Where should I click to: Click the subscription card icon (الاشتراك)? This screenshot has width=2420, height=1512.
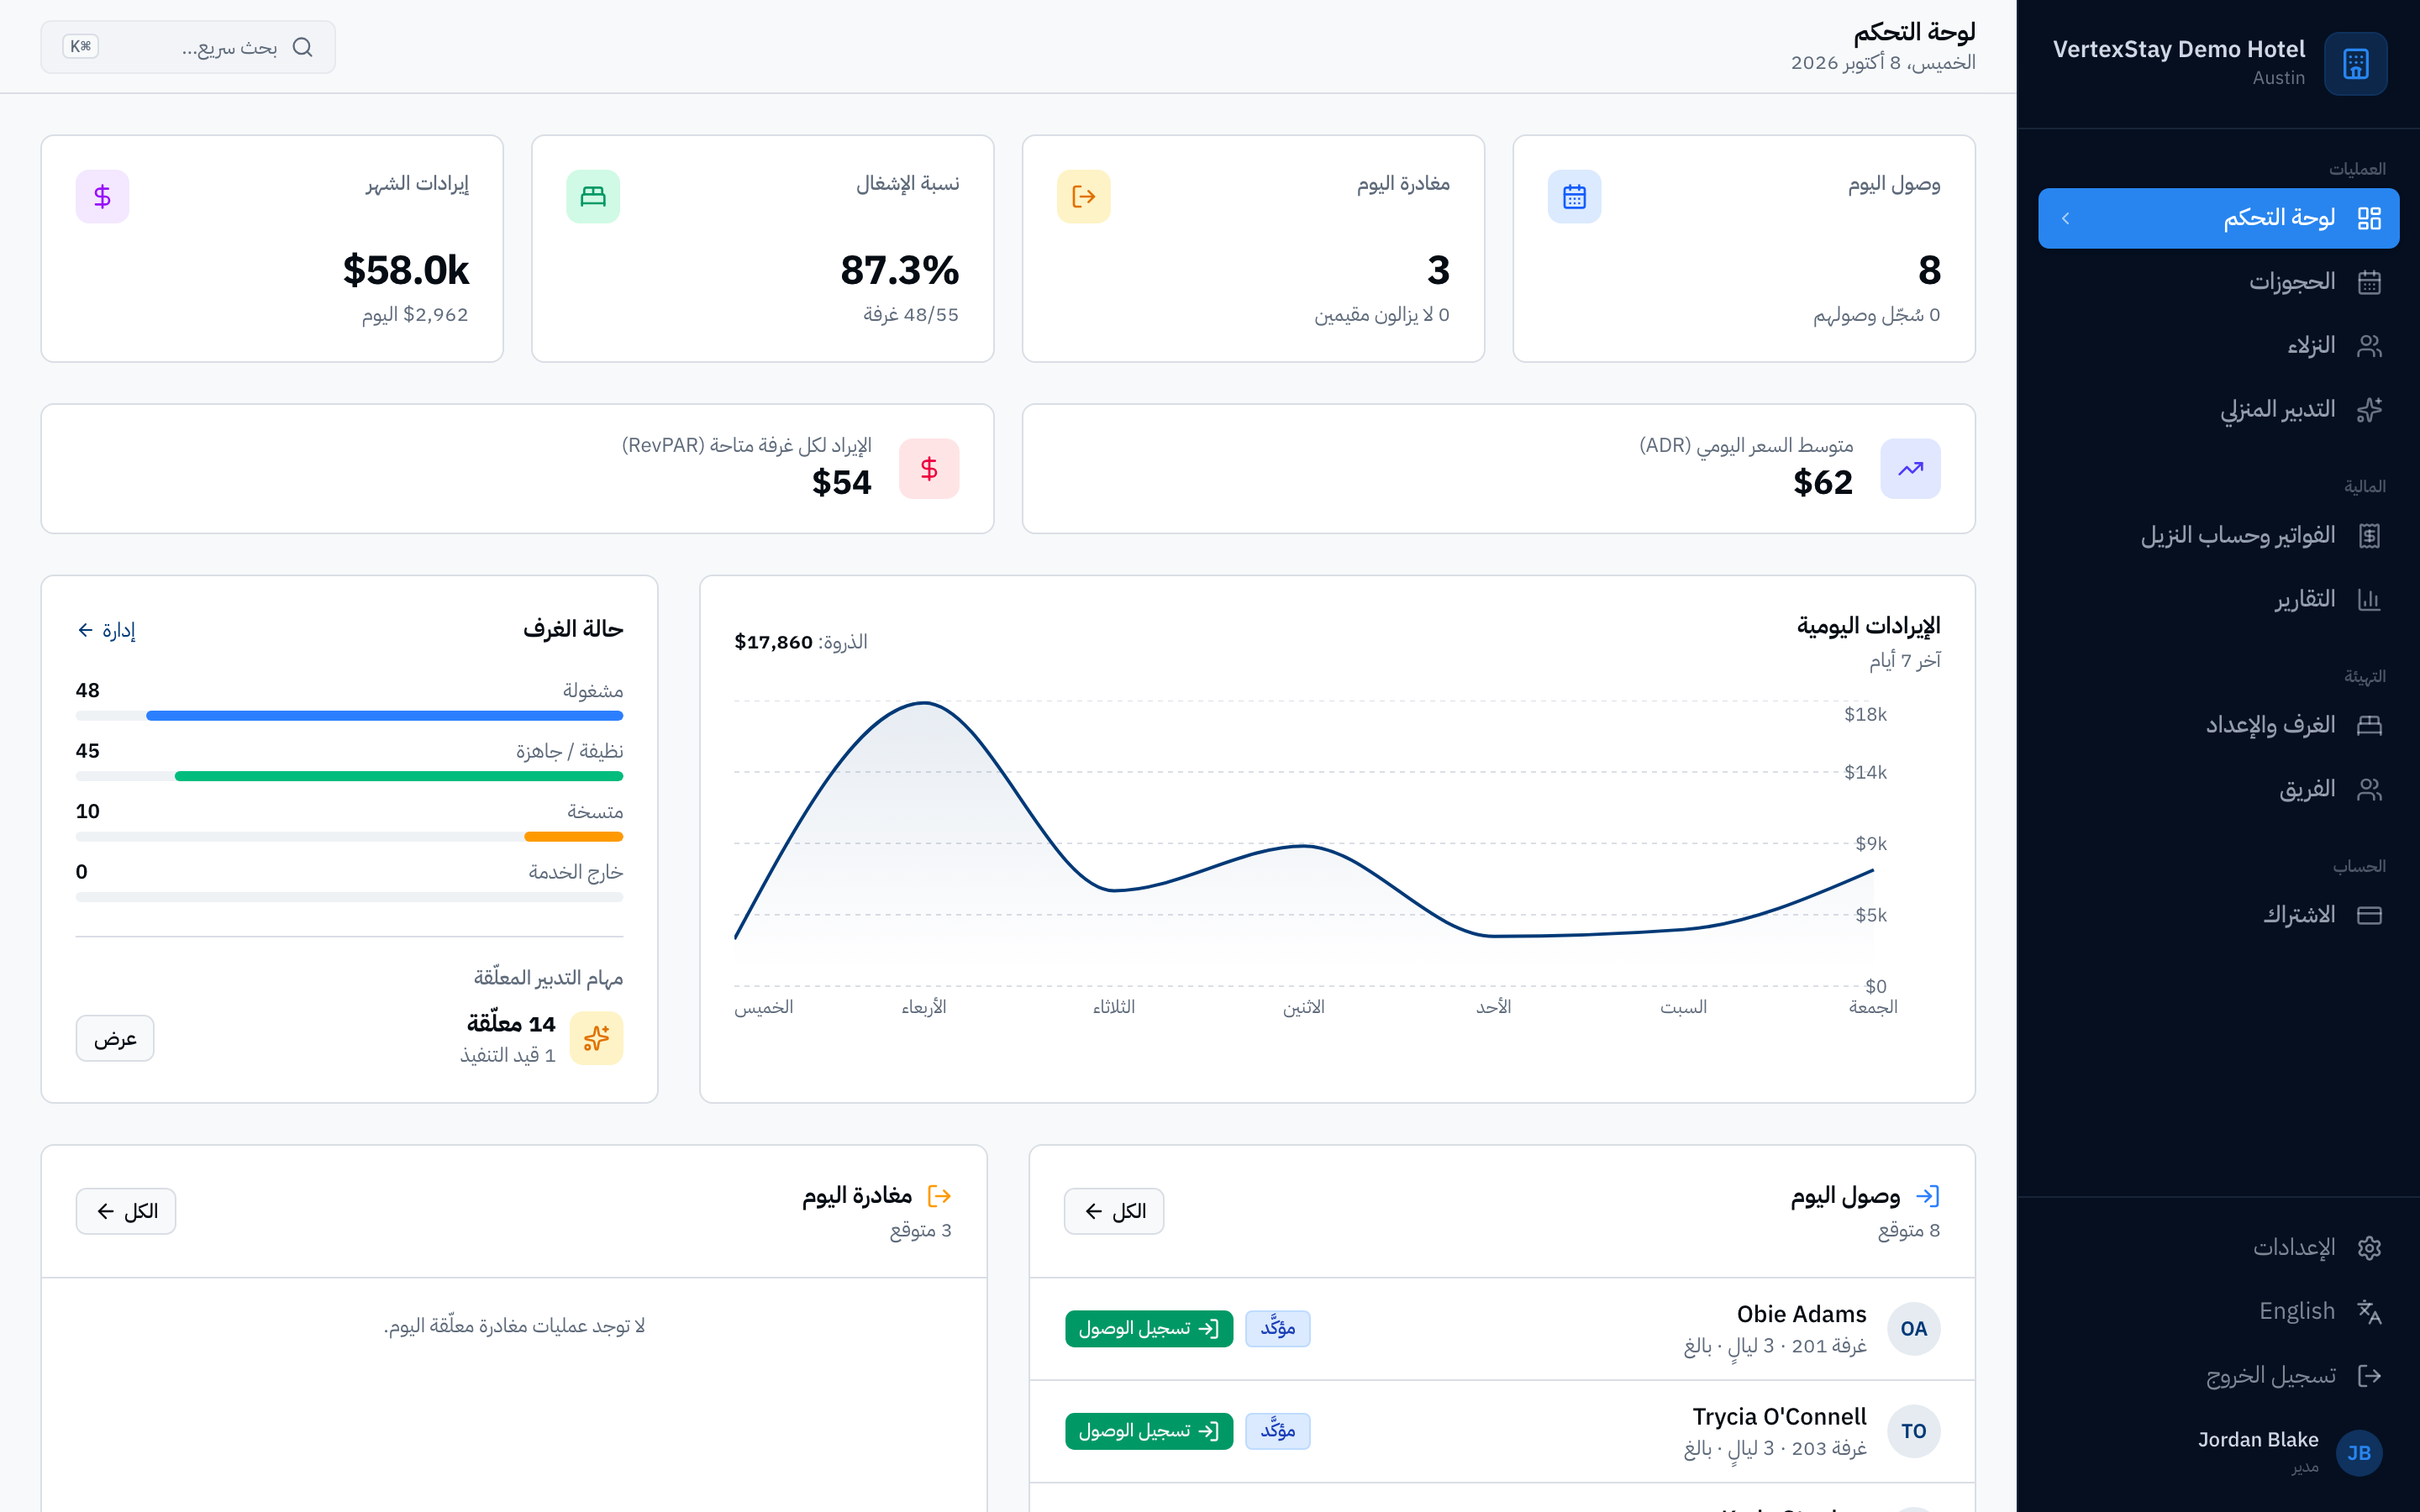(x=2369, y=915)
